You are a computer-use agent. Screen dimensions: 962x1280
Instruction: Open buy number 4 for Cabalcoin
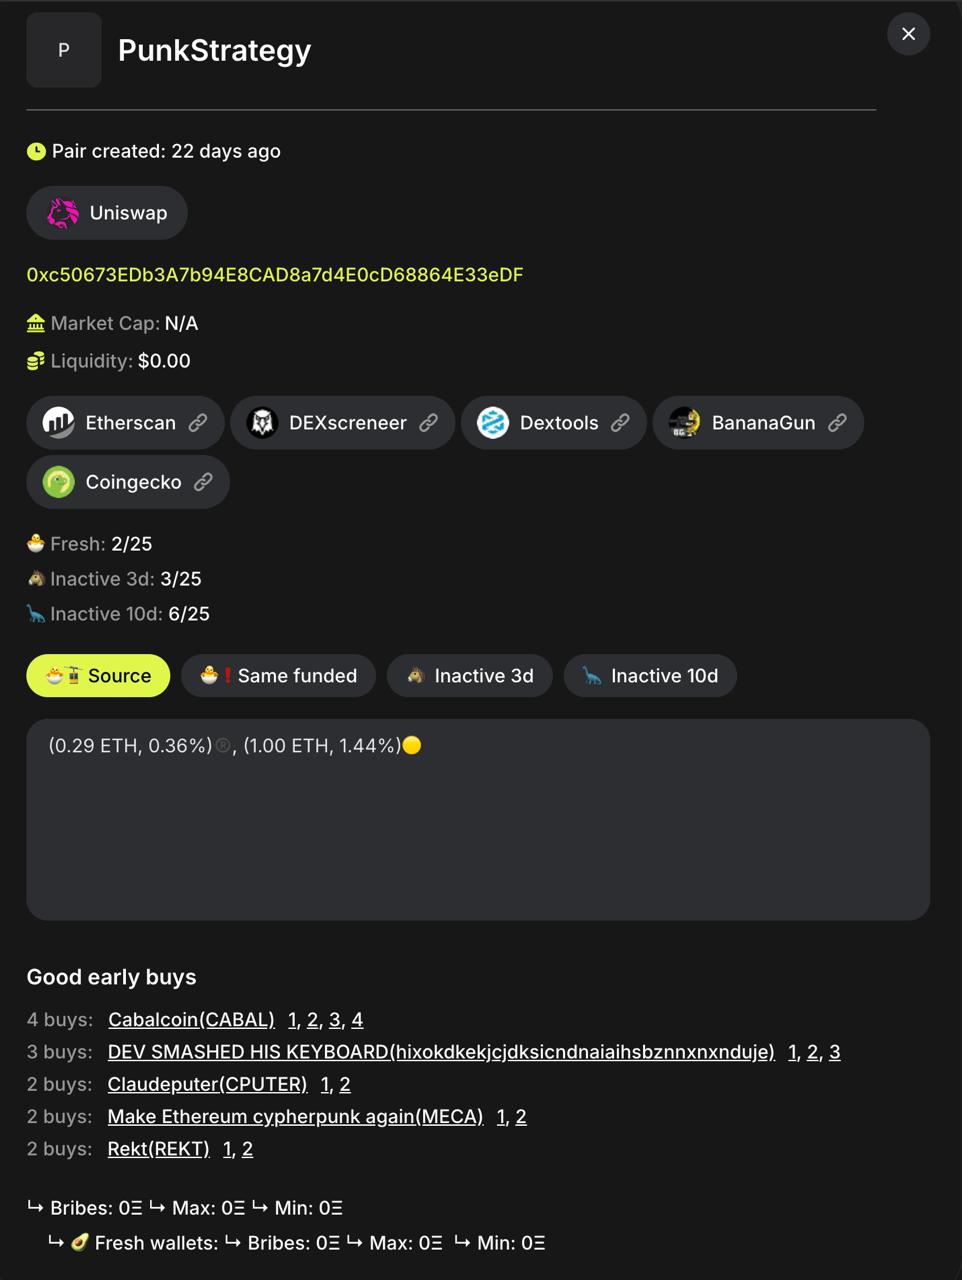(x=357, y=1020)
